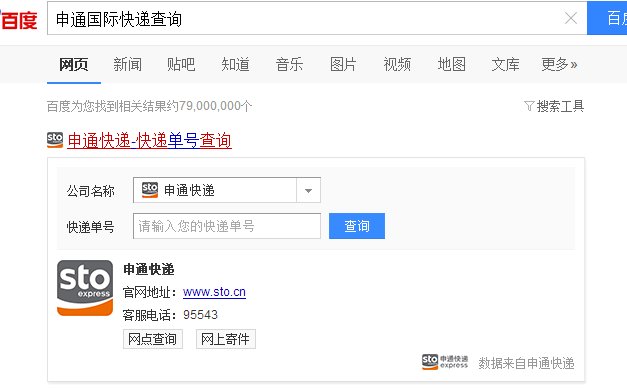
Task: Open the 公司名称 combo box showing 申通快递
Action: 227,190
